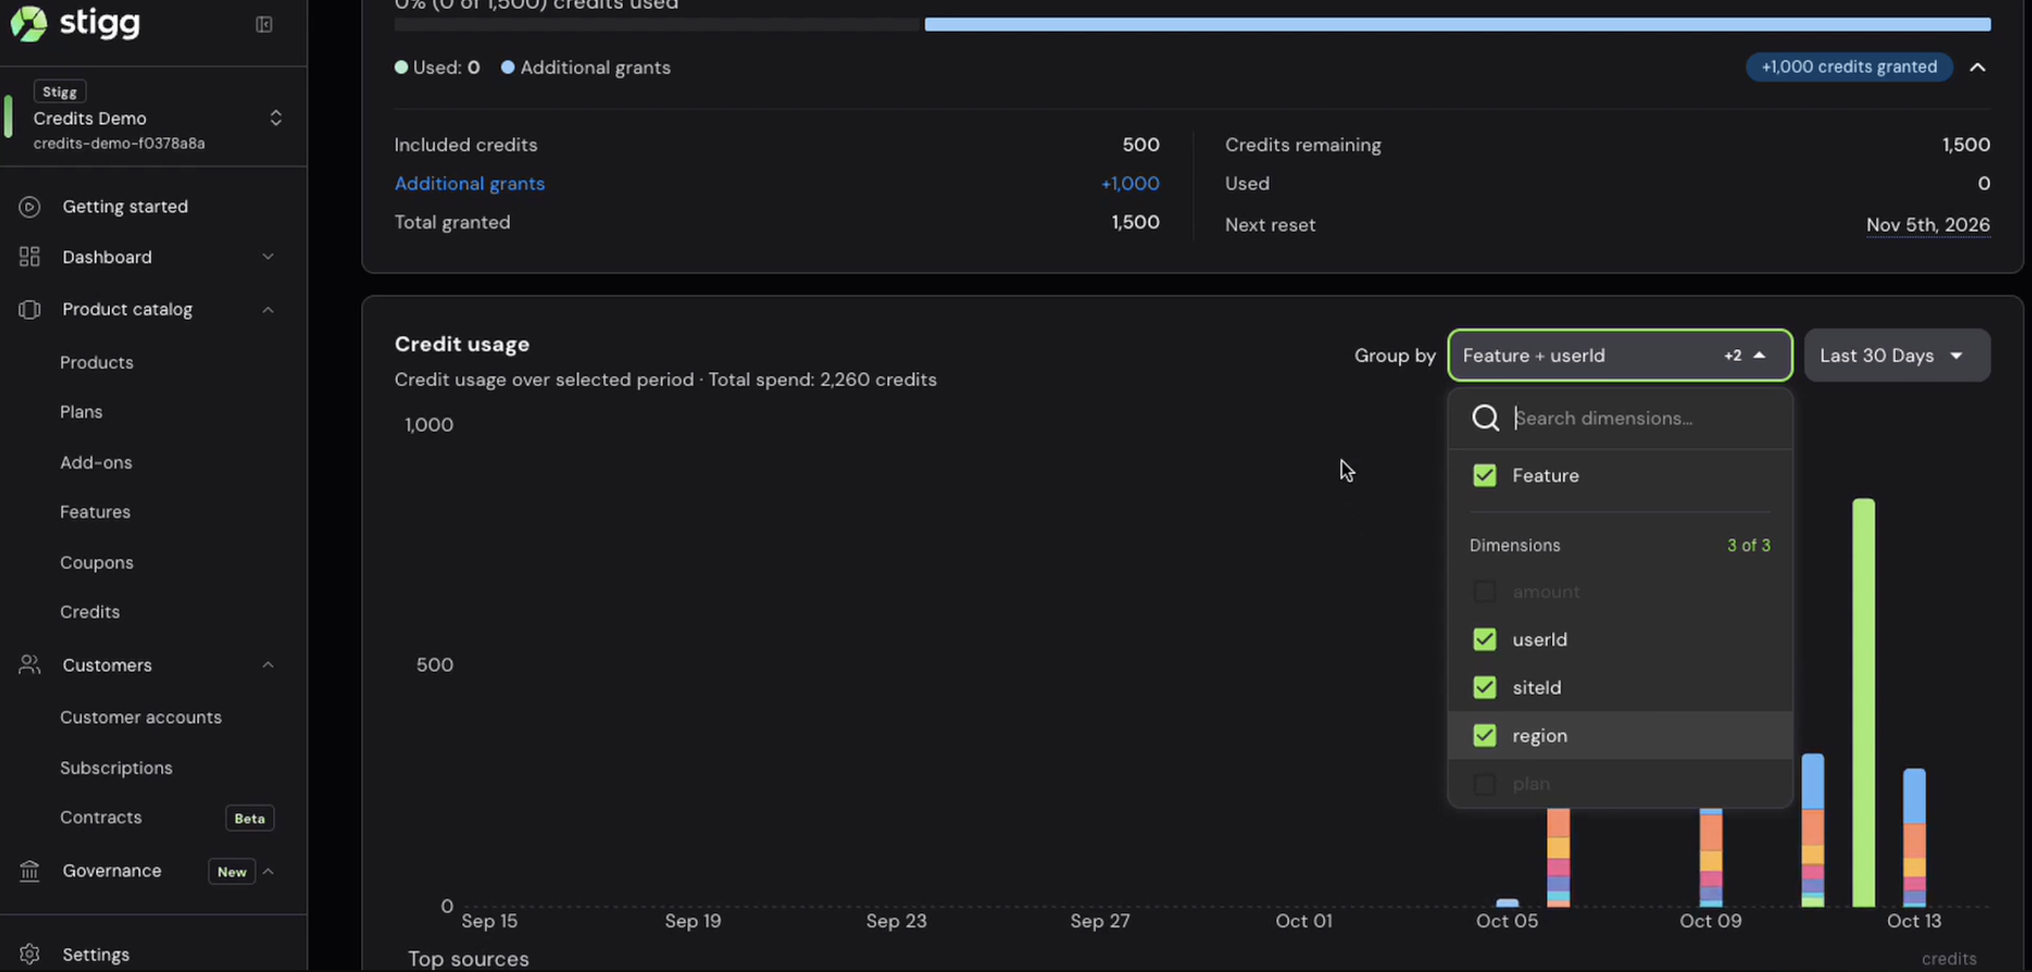Go to Customer accounts
The height and width of the screenshot is (972, 2032).
tap(141, 717)
